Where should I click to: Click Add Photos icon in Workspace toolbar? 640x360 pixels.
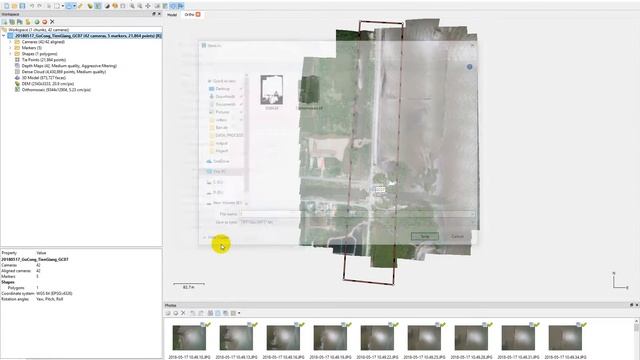point(12,22)
